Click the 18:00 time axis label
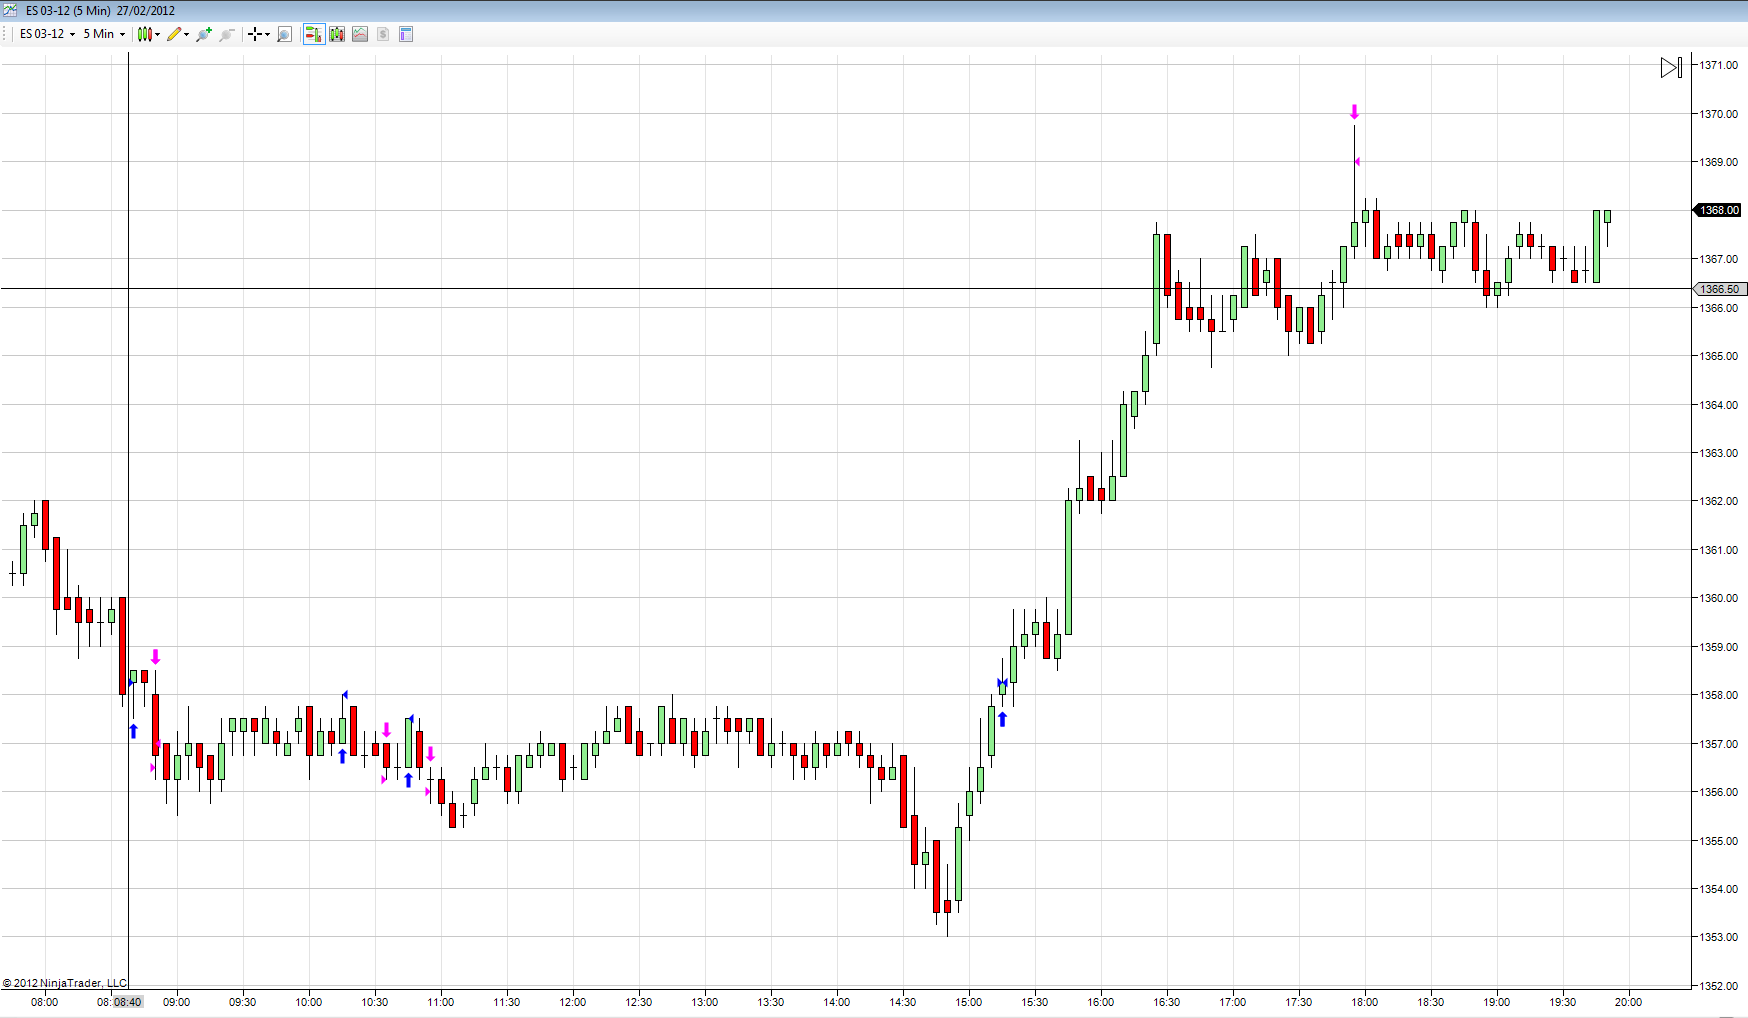Image resolution: width=1748 pixels, height=1018 pixels. tap(1365, 1002)
